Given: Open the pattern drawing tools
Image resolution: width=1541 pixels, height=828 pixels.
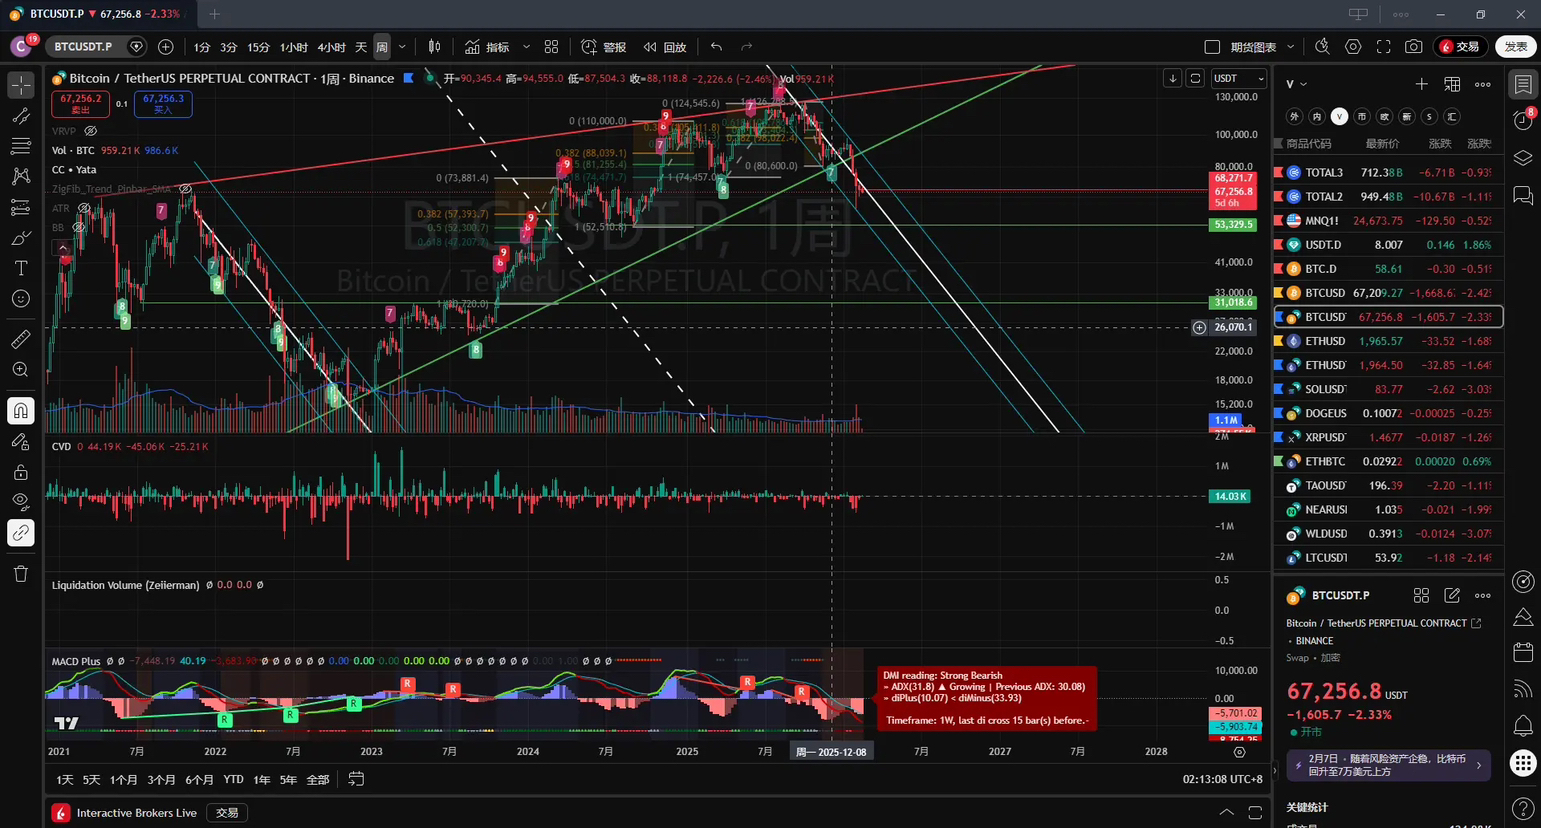Looking at the screenshot, I should coord(20,176).
